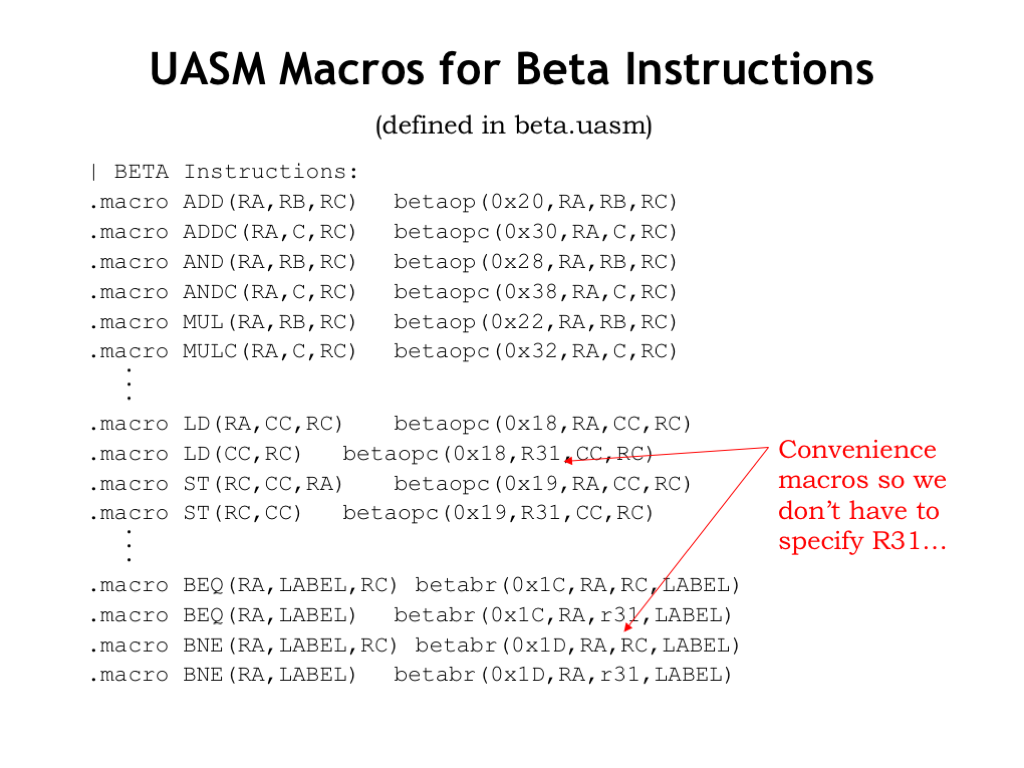Select the BNE(RA,LABEL,RC) macro line
The width and height of the screenshot is (1024, 768).
pyautogui.click(x=414, y=645)
